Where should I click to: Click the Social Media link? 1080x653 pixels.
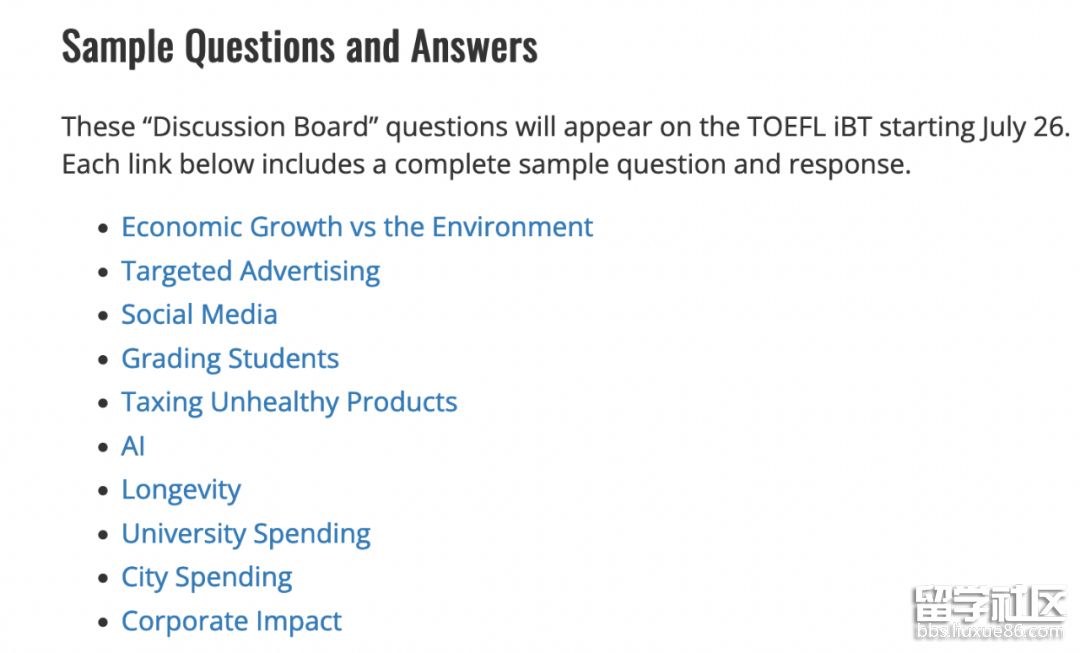199,315
